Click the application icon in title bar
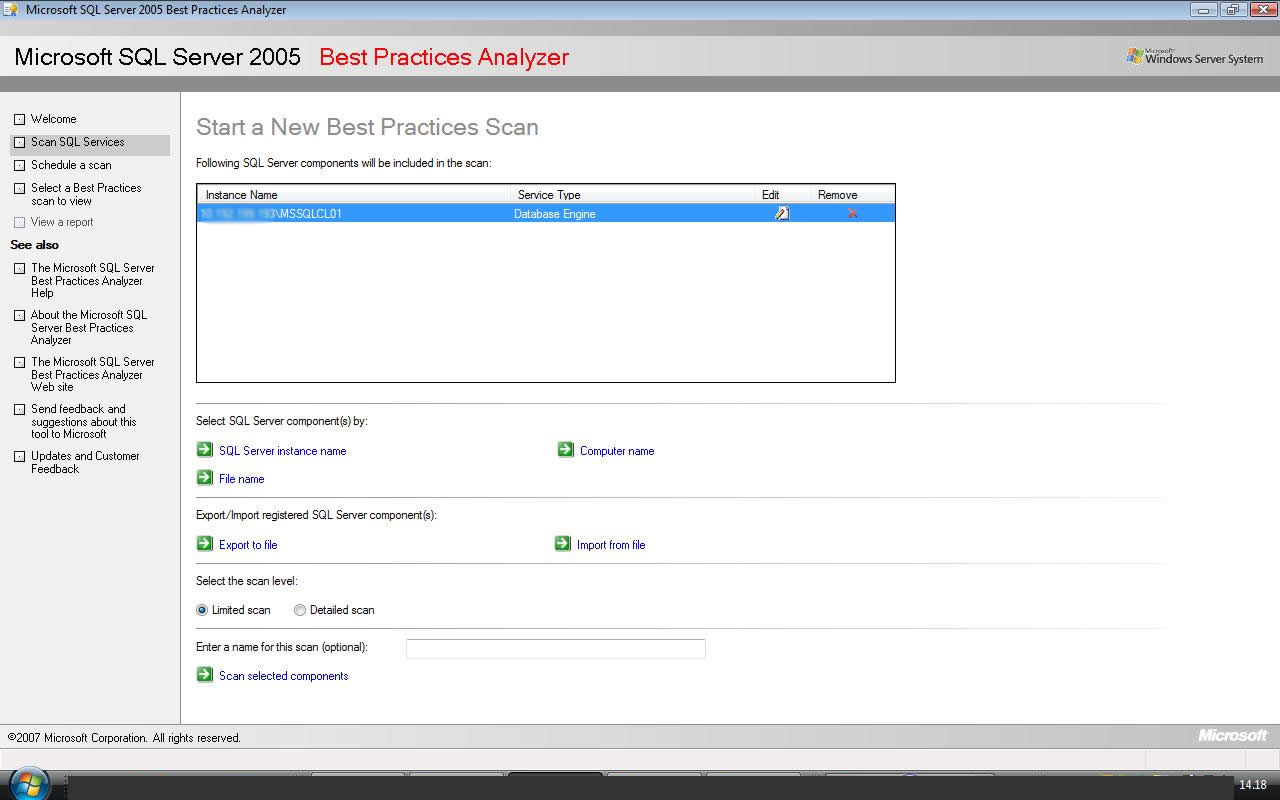 (11, 10)
